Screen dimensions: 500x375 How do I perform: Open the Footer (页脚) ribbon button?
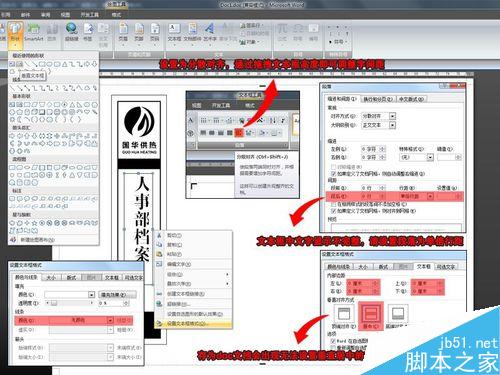click(x=139, y=33)
